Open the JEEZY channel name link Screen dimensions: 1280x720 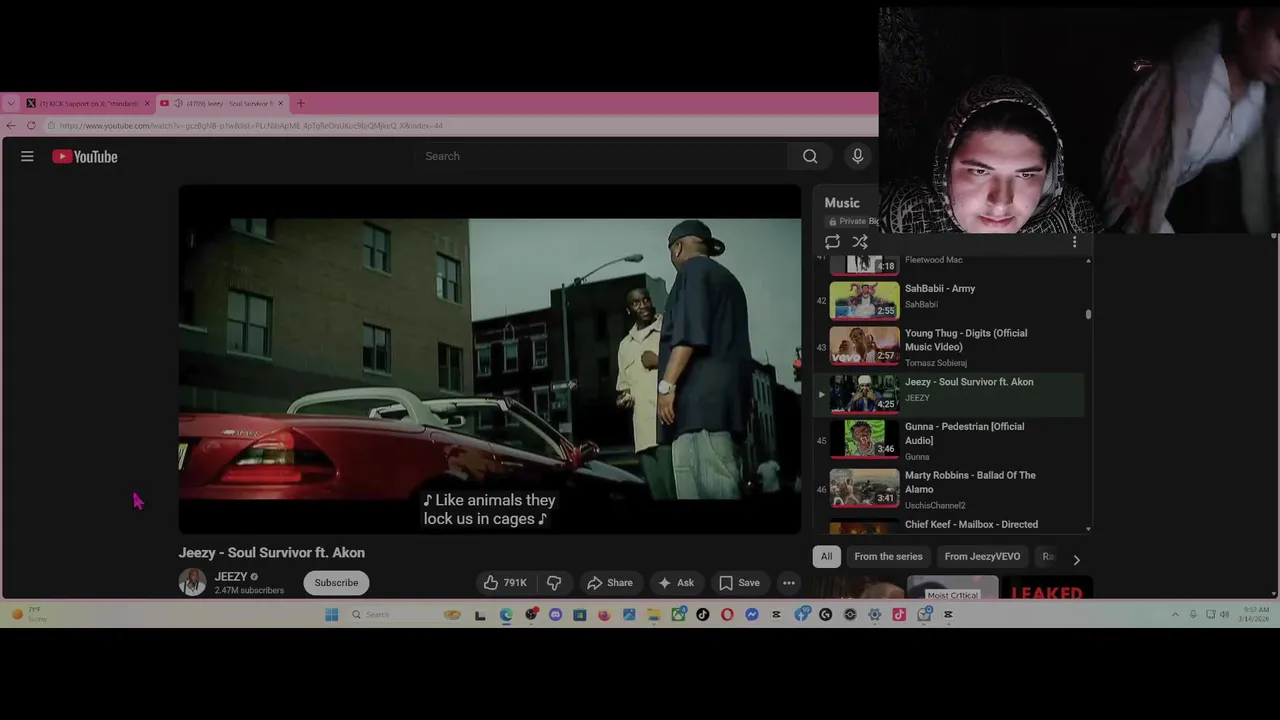(230, 577)
